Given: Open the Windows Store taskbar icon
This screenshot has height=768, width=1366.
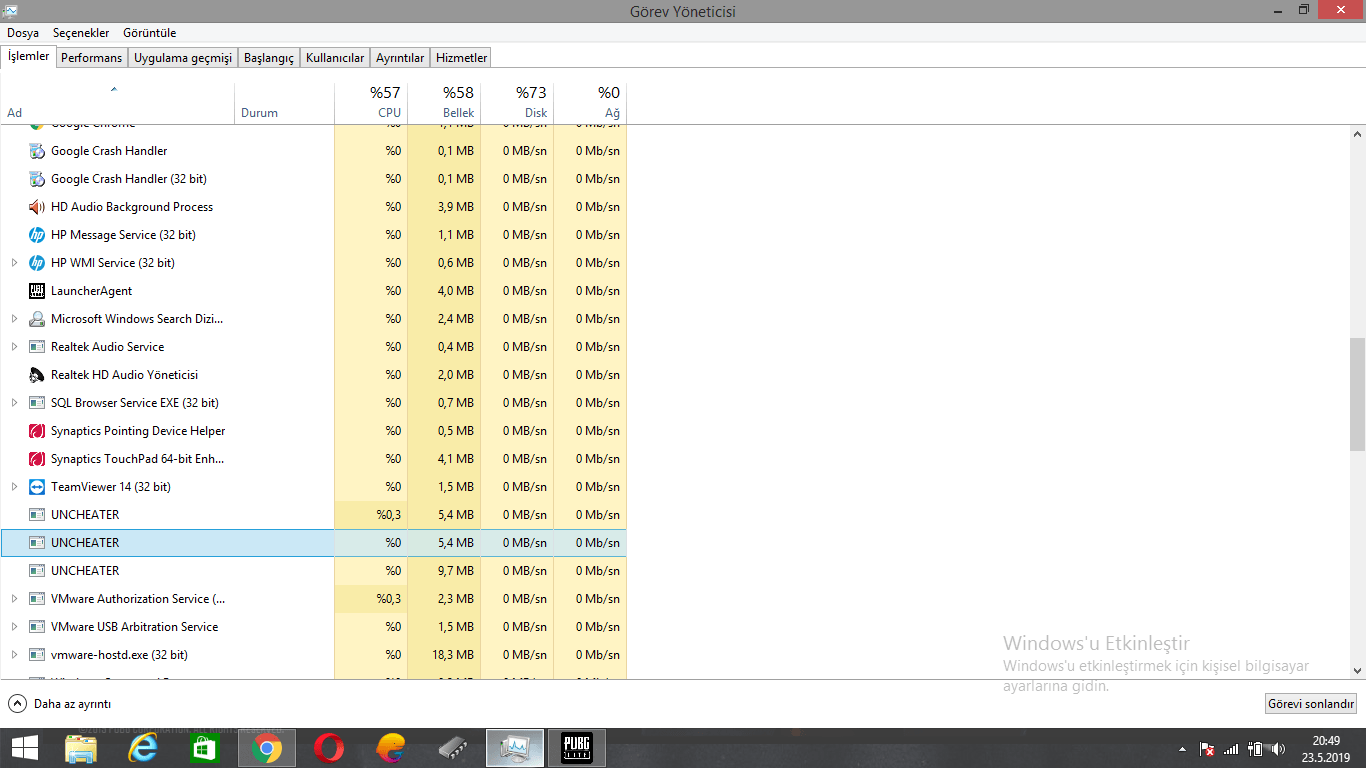Looking at the screenshot, I should [204, 748].
